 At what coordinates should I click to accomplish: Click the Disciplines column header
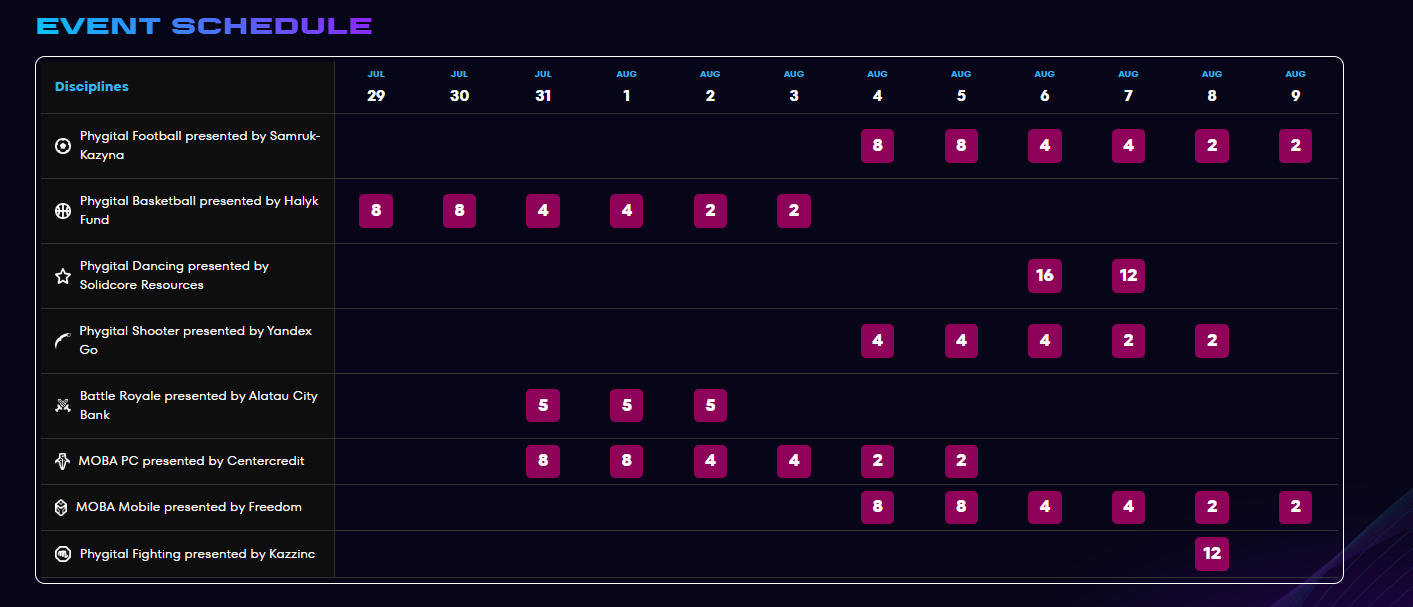92,87
